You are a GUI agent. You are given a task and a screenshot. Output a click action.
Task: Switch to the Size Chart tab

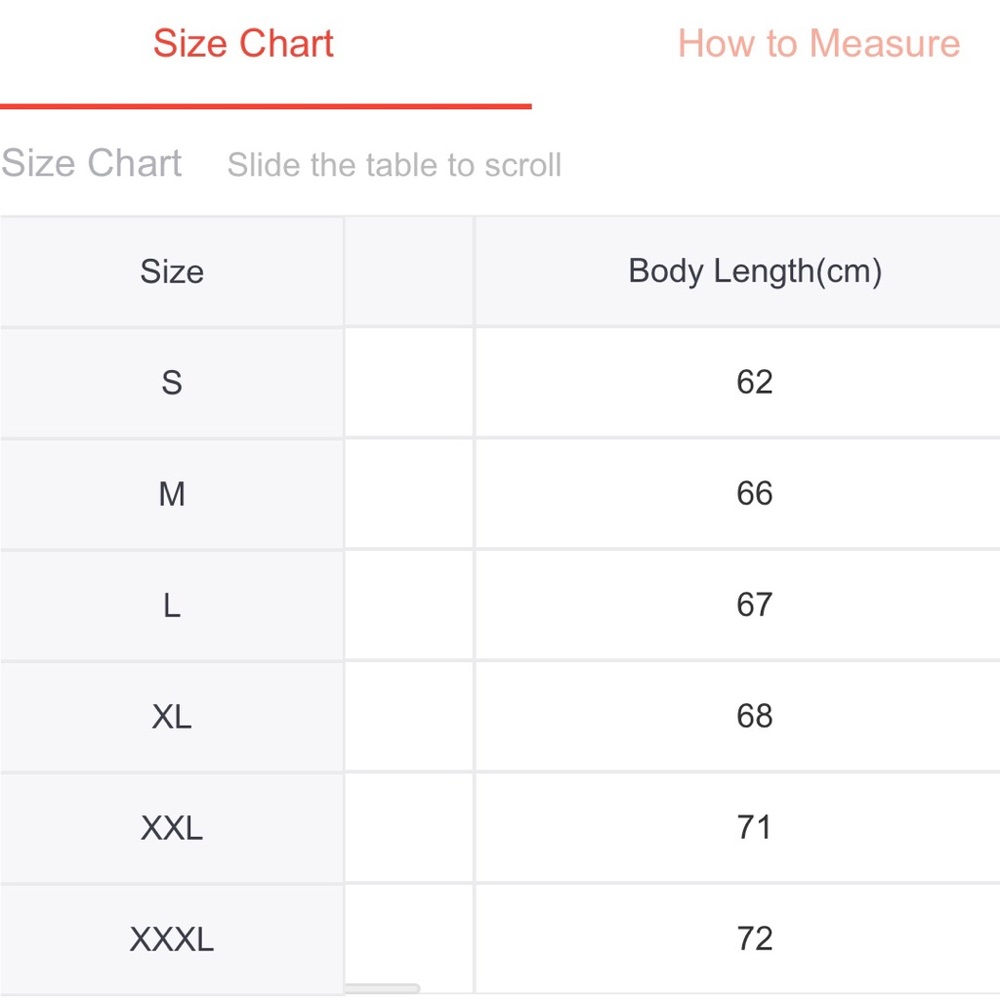pyautogui.click(x=243, y=43)
